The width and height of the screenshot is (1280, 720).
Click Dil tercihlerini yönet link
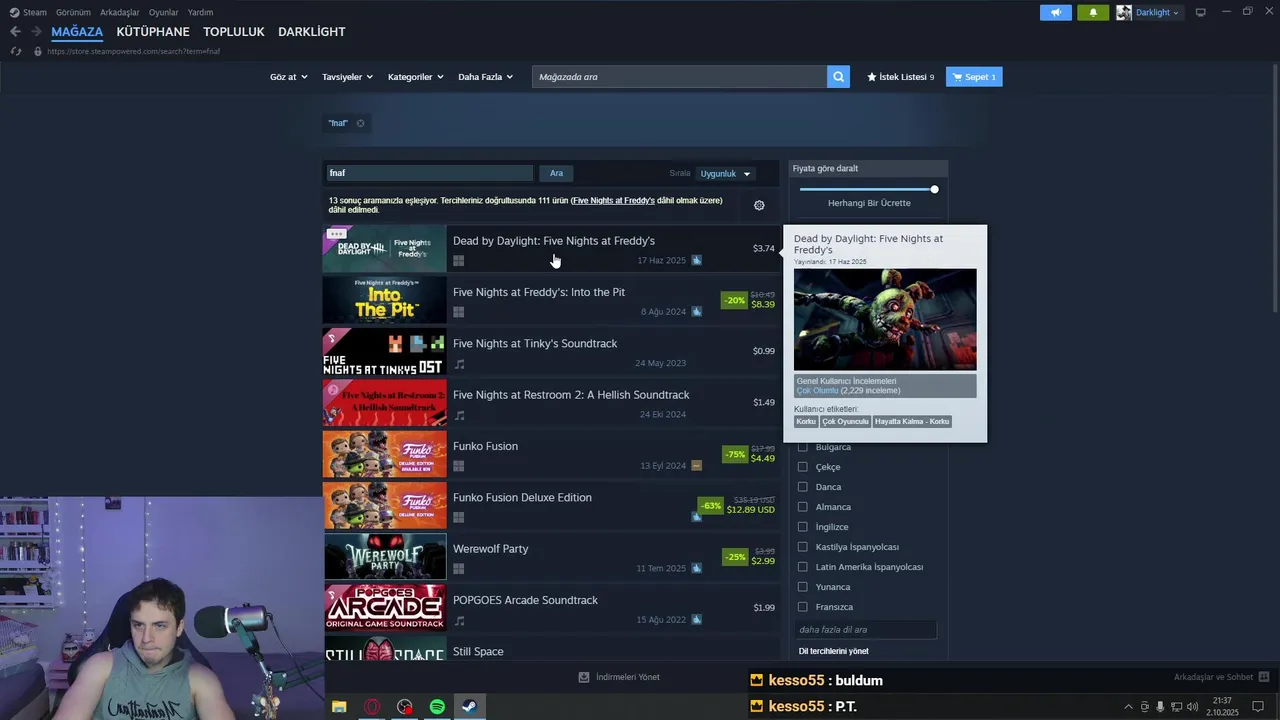[834, 651]
